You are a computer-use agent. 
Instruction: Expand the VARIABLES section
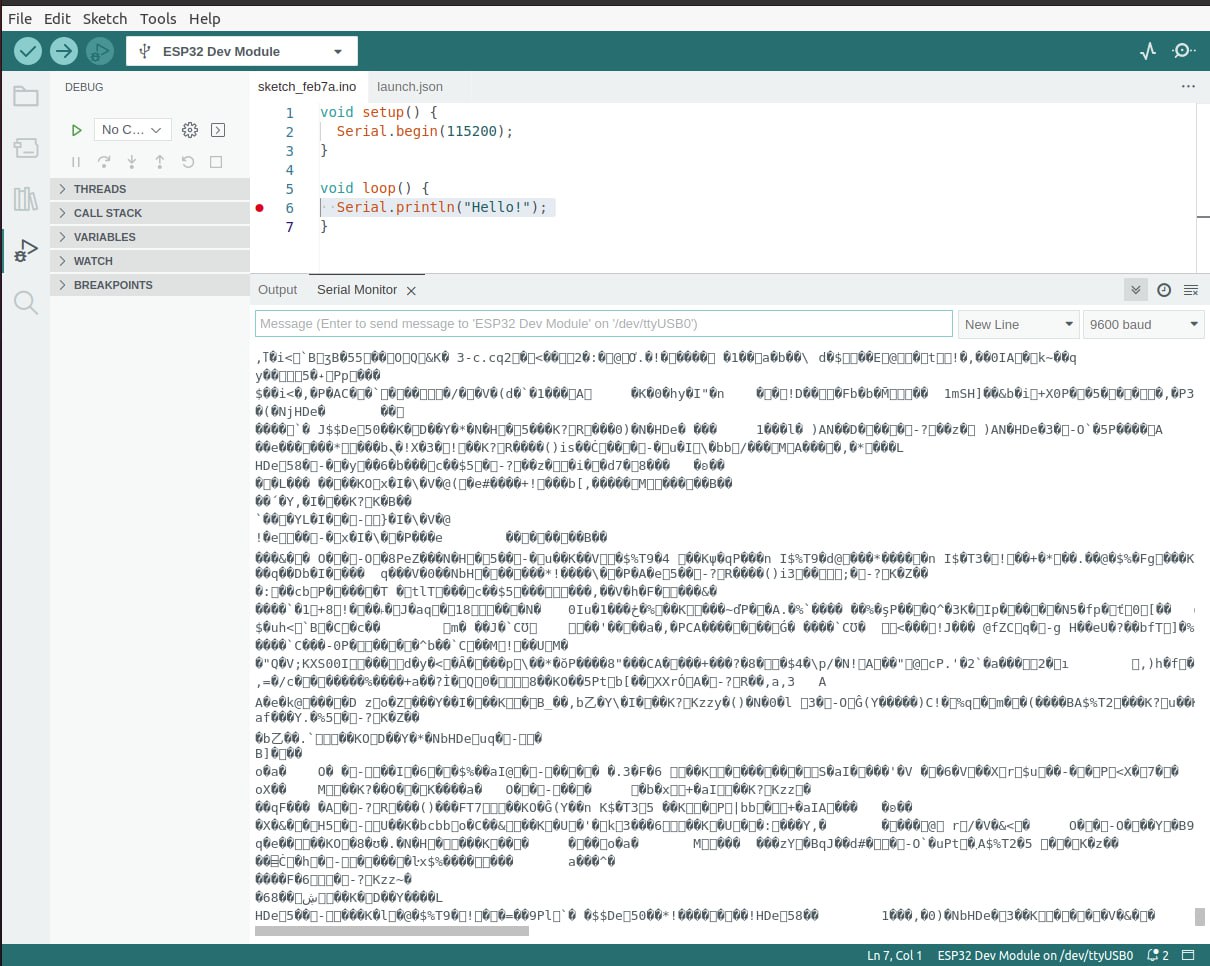point(150,237)
